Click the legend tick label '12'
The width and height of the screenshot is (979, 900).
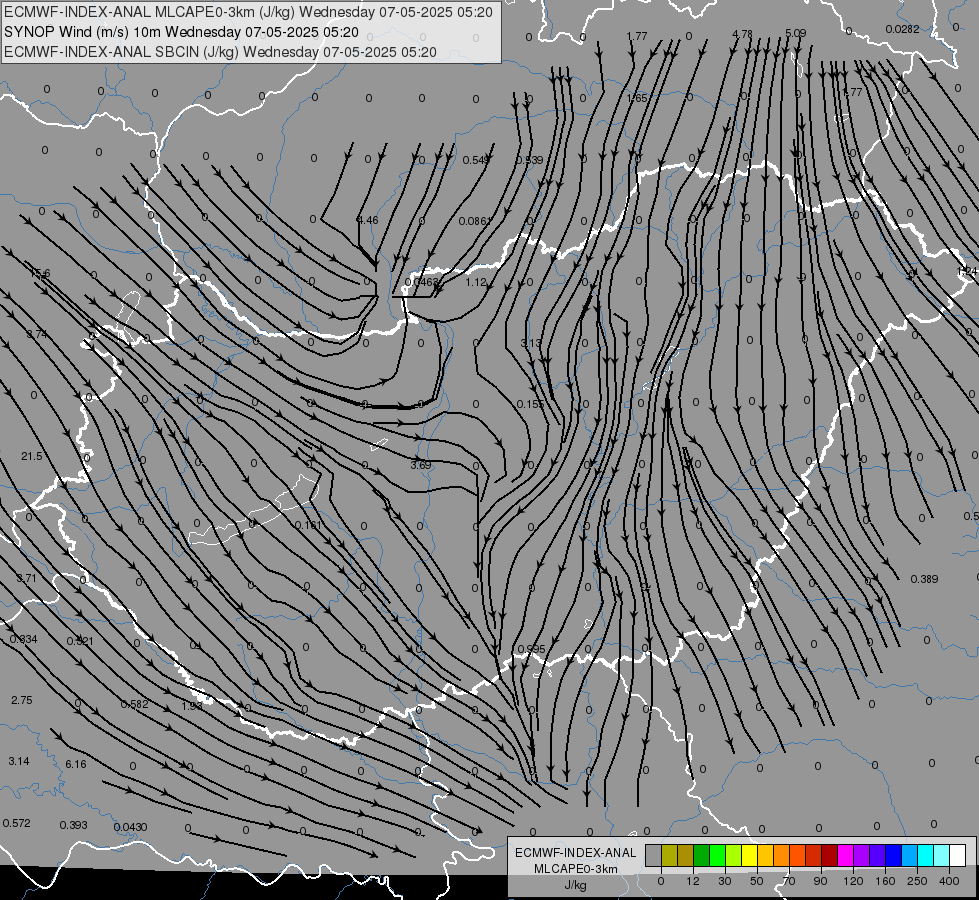(693, 881)
